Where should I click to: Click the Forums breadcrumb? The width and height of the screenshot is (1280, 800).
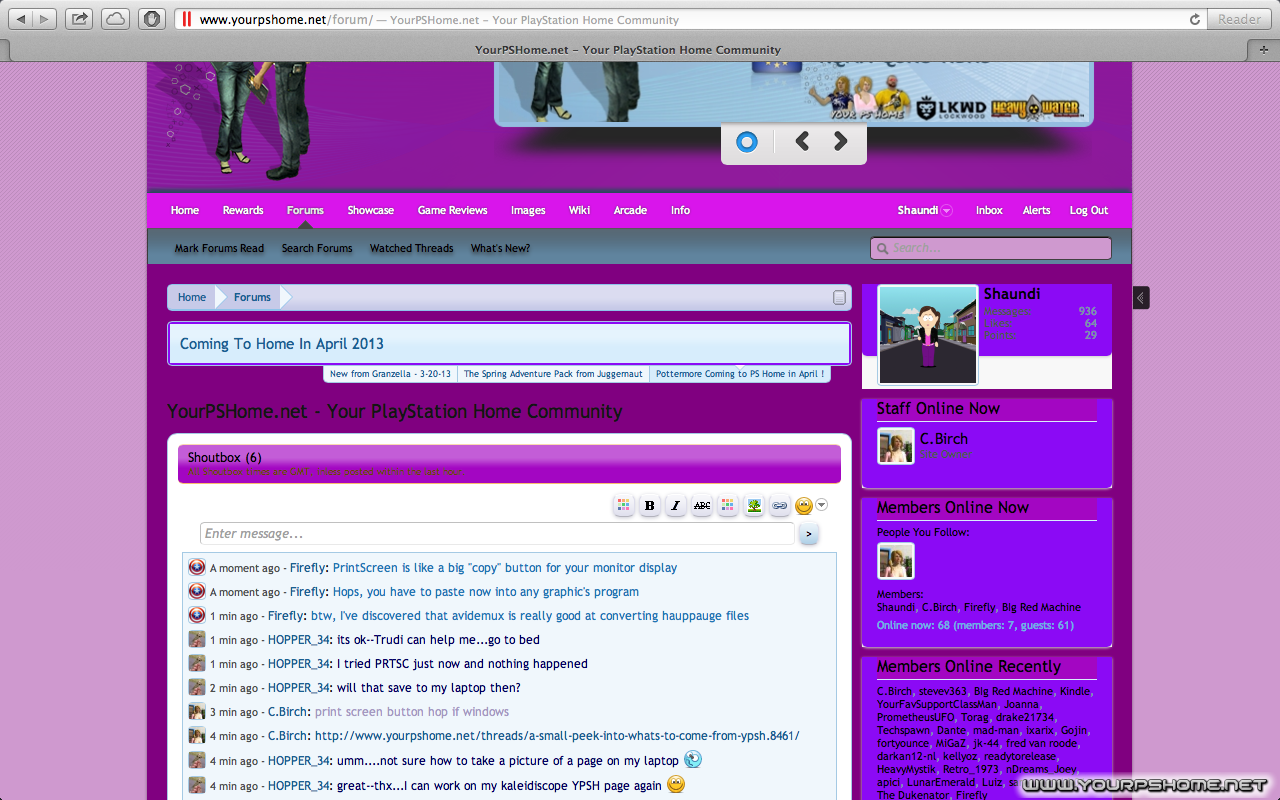(252, 297)
